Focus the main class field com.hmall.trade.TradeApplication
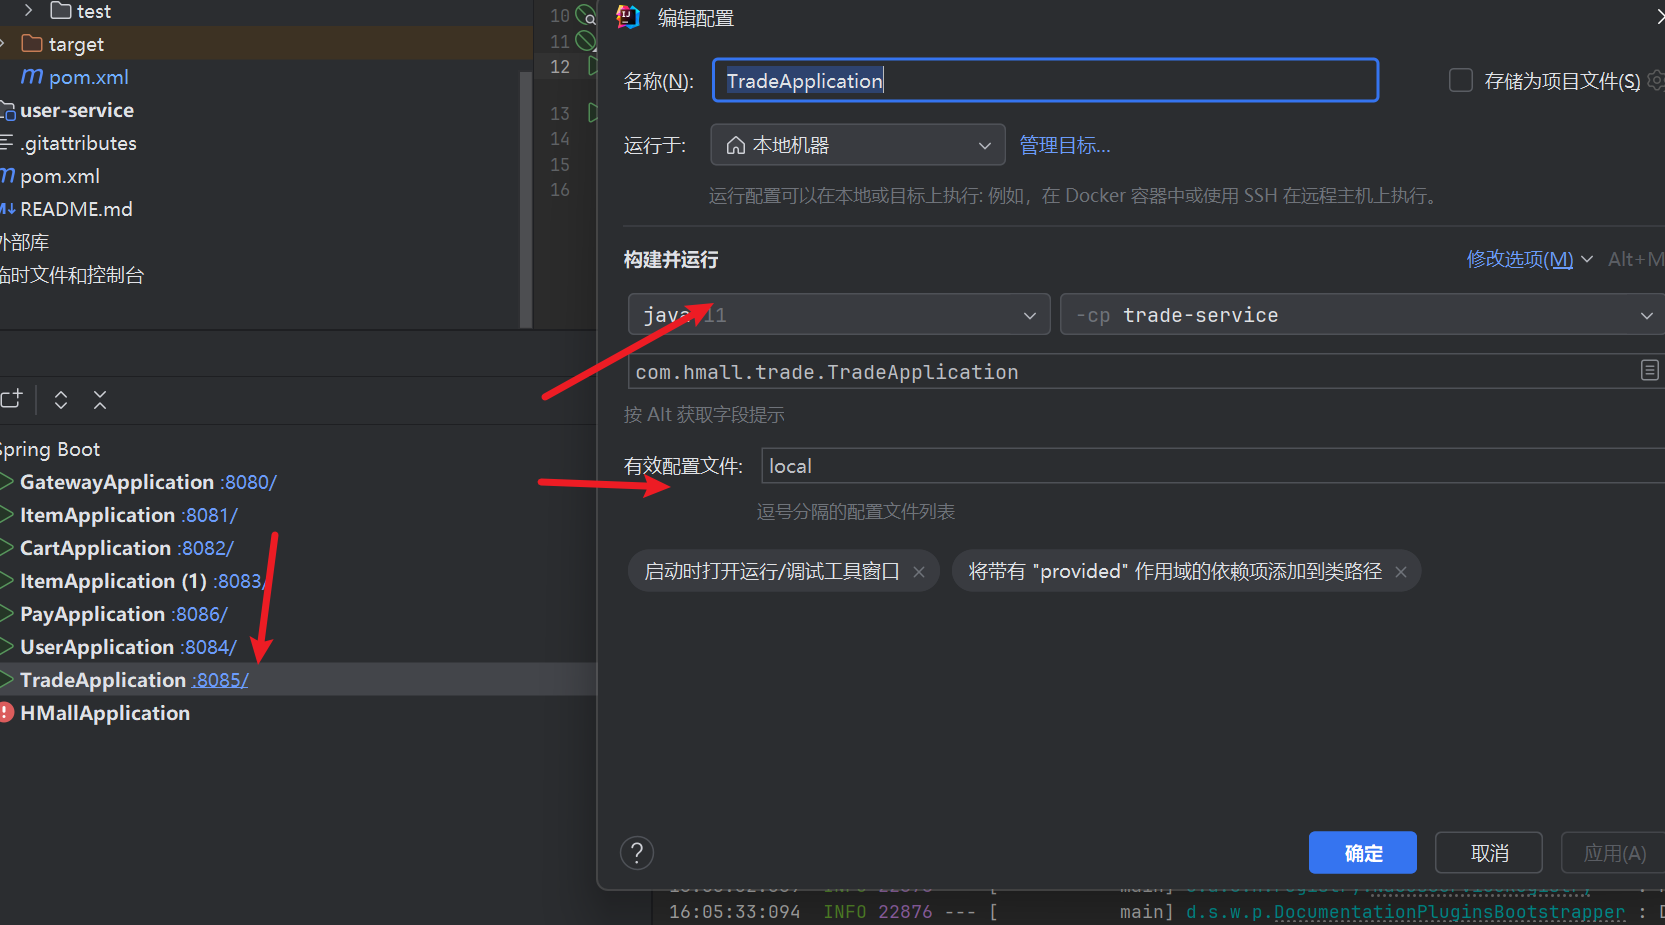This screenshot has width=1665, height=925. pos(1146,372)
